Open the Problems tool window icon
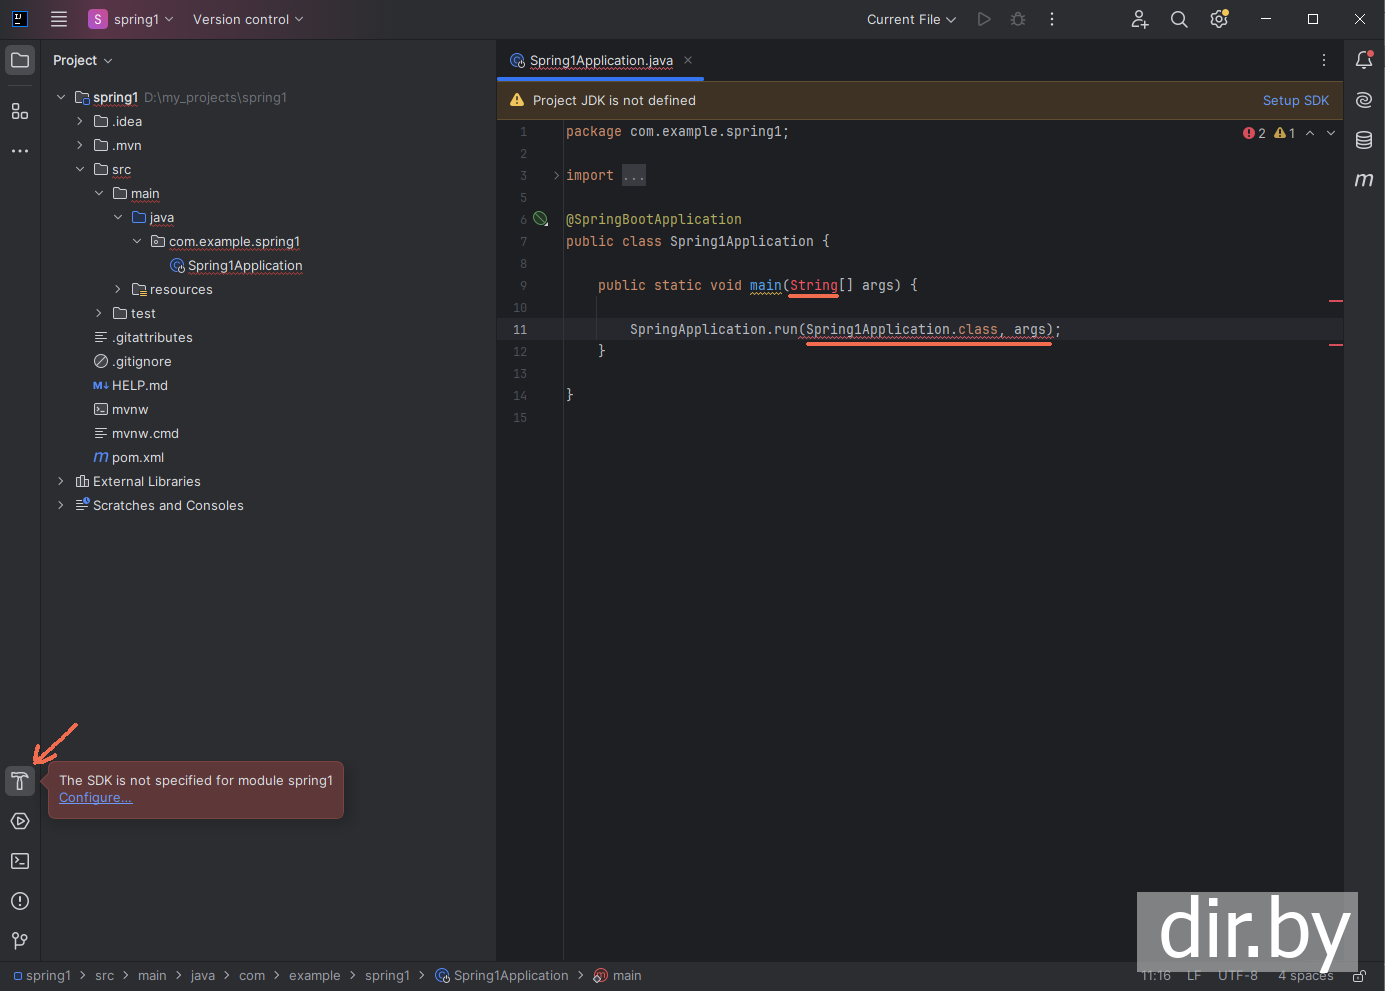The width and height of the screenshot is (1385, 991). 20,901
